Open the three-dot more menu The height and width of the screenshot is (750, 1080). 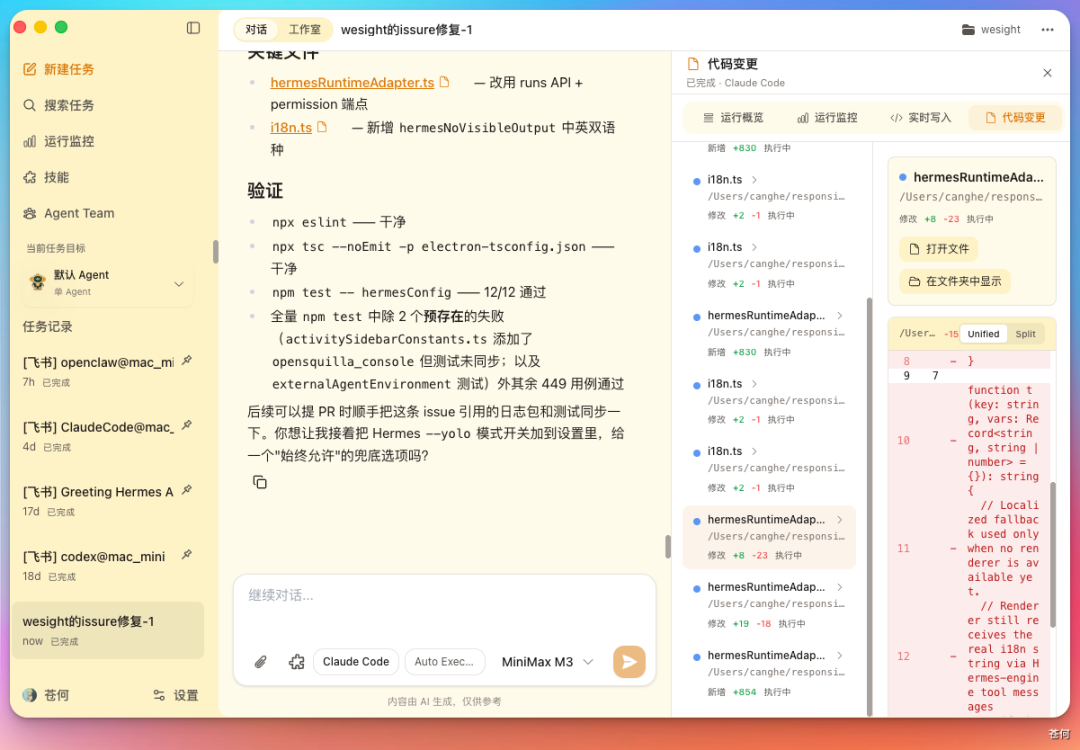coord(1047,30)
